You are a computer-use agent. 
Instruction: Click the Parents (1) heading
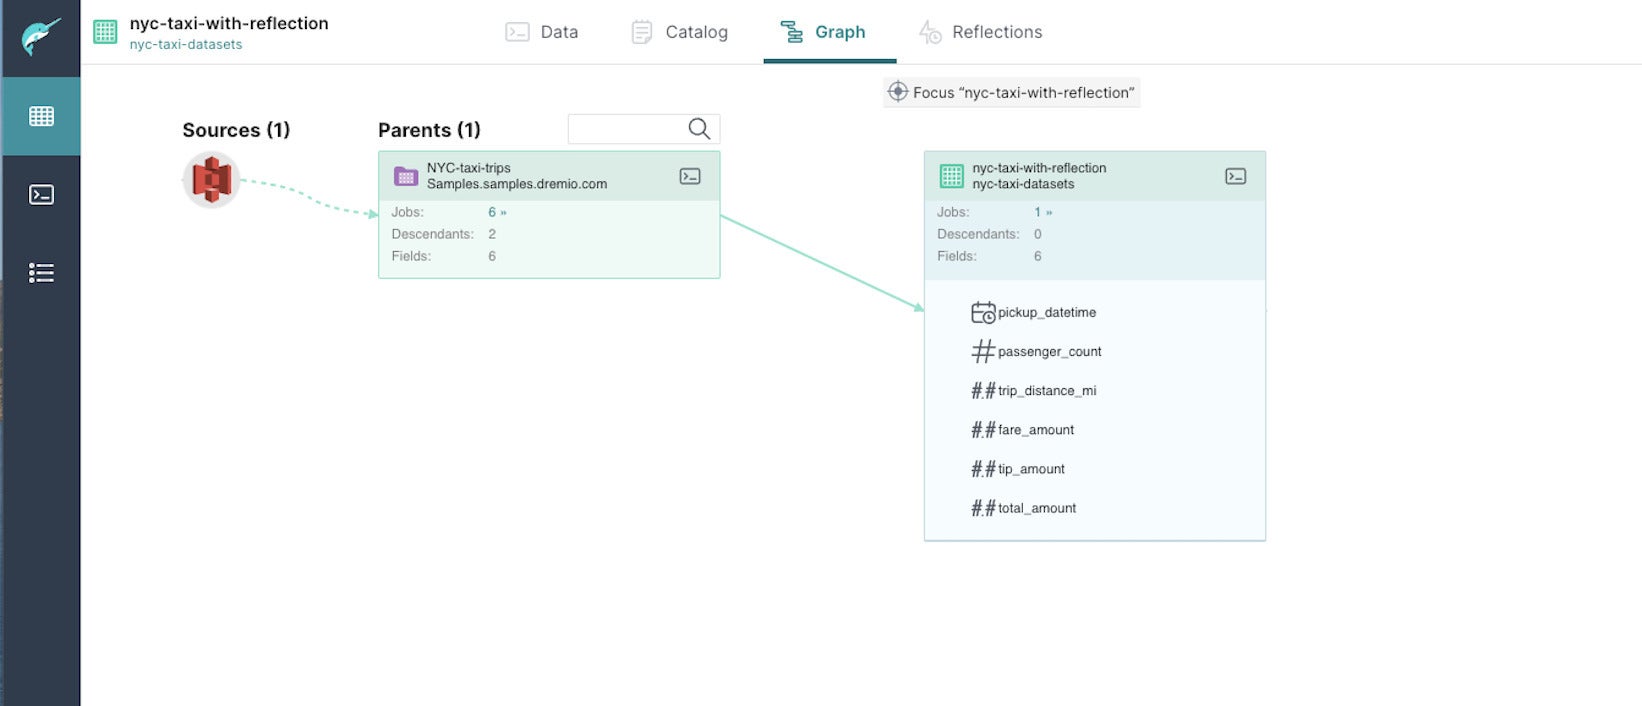point(429,130)
